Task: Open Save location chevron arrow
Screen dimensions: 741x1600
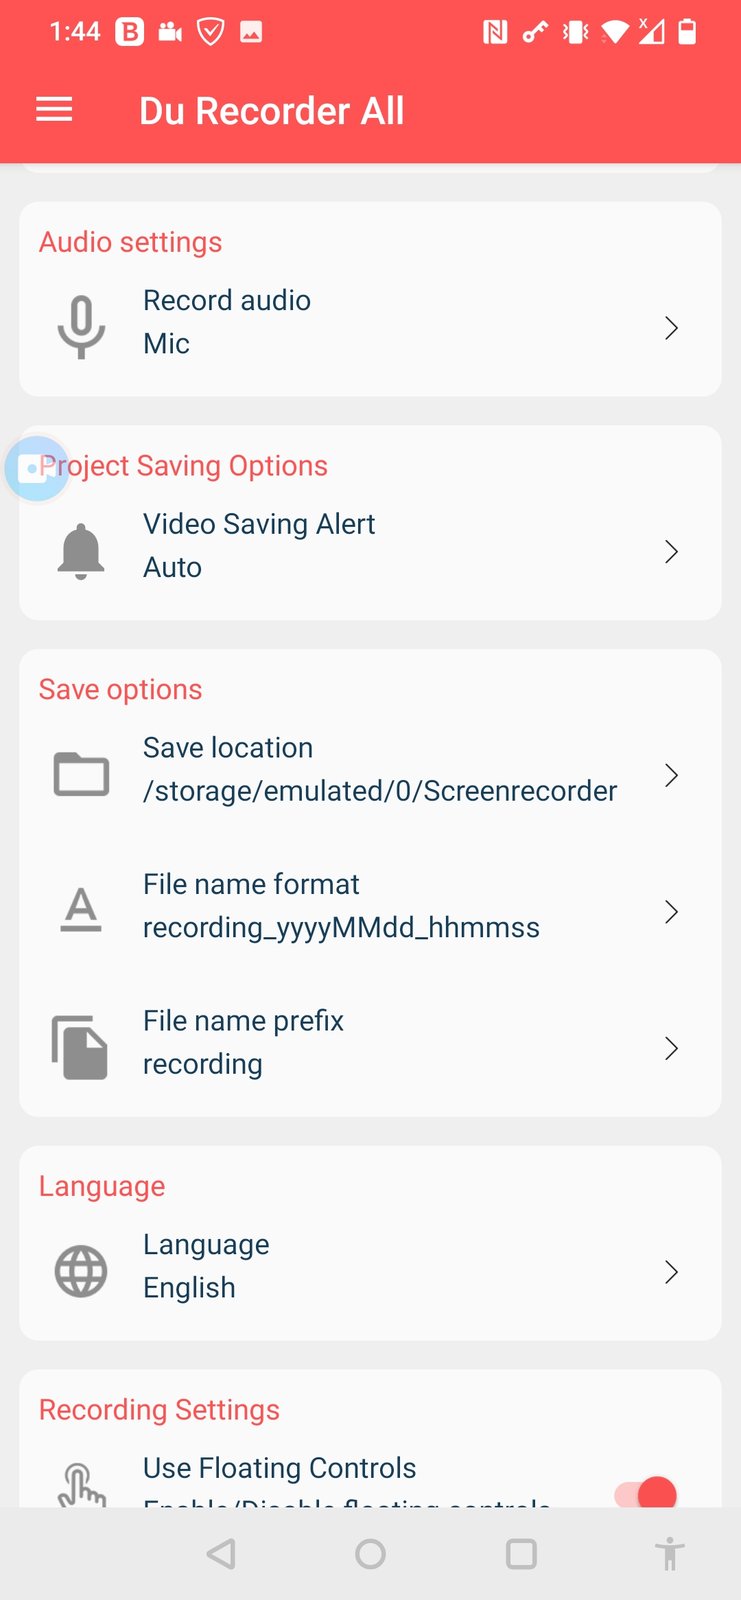Action: (671, 775)
